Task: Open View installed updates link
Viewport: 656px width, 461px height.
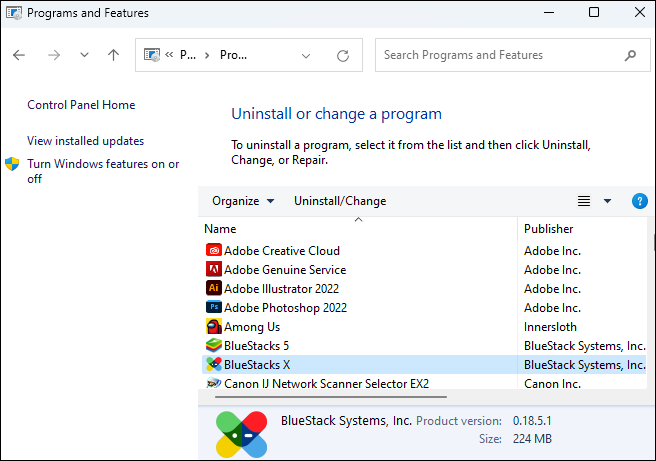Action: point(85,141)
